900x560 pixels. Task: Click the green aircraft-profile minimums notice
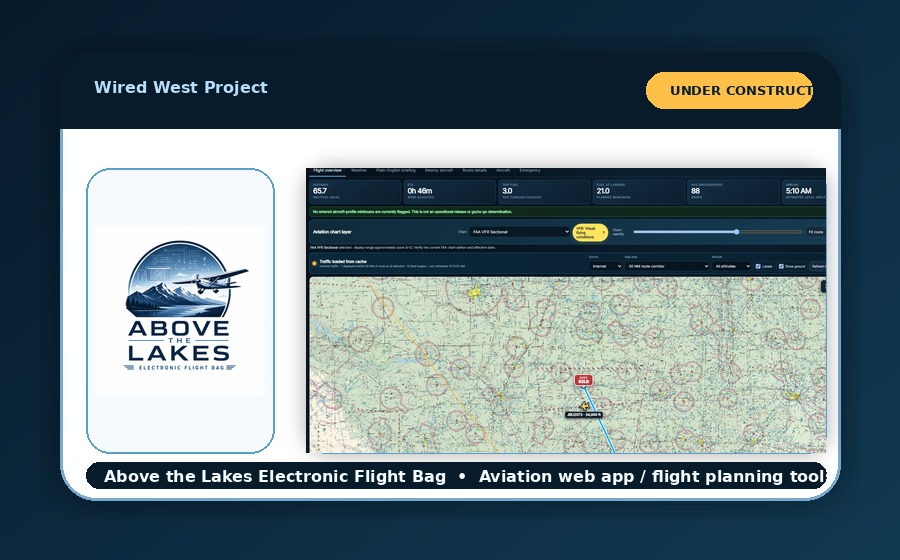pos(568,212)
